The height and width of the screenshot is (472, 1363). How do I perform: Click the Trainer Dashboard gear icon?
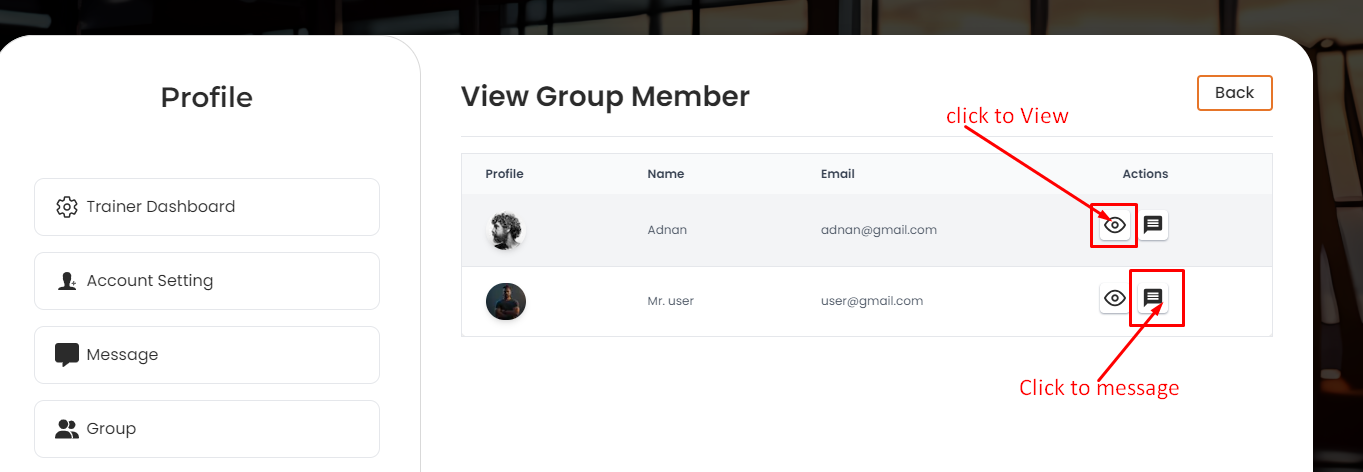click(x=67, y=207)
